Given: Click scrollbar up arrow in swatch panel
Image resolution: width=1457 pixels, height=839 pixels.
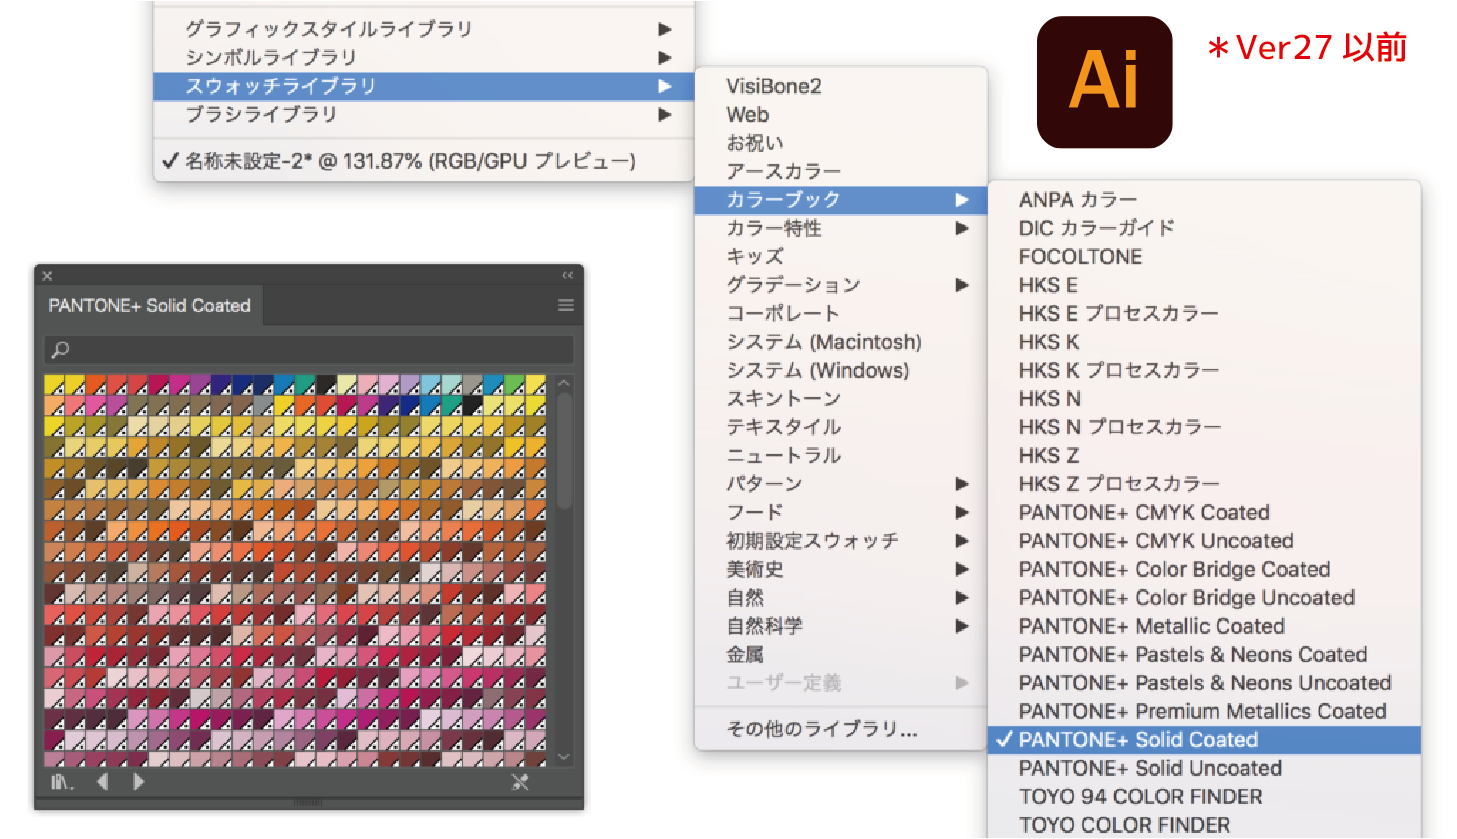Looking at the screenshot, I should coord(564,383).
